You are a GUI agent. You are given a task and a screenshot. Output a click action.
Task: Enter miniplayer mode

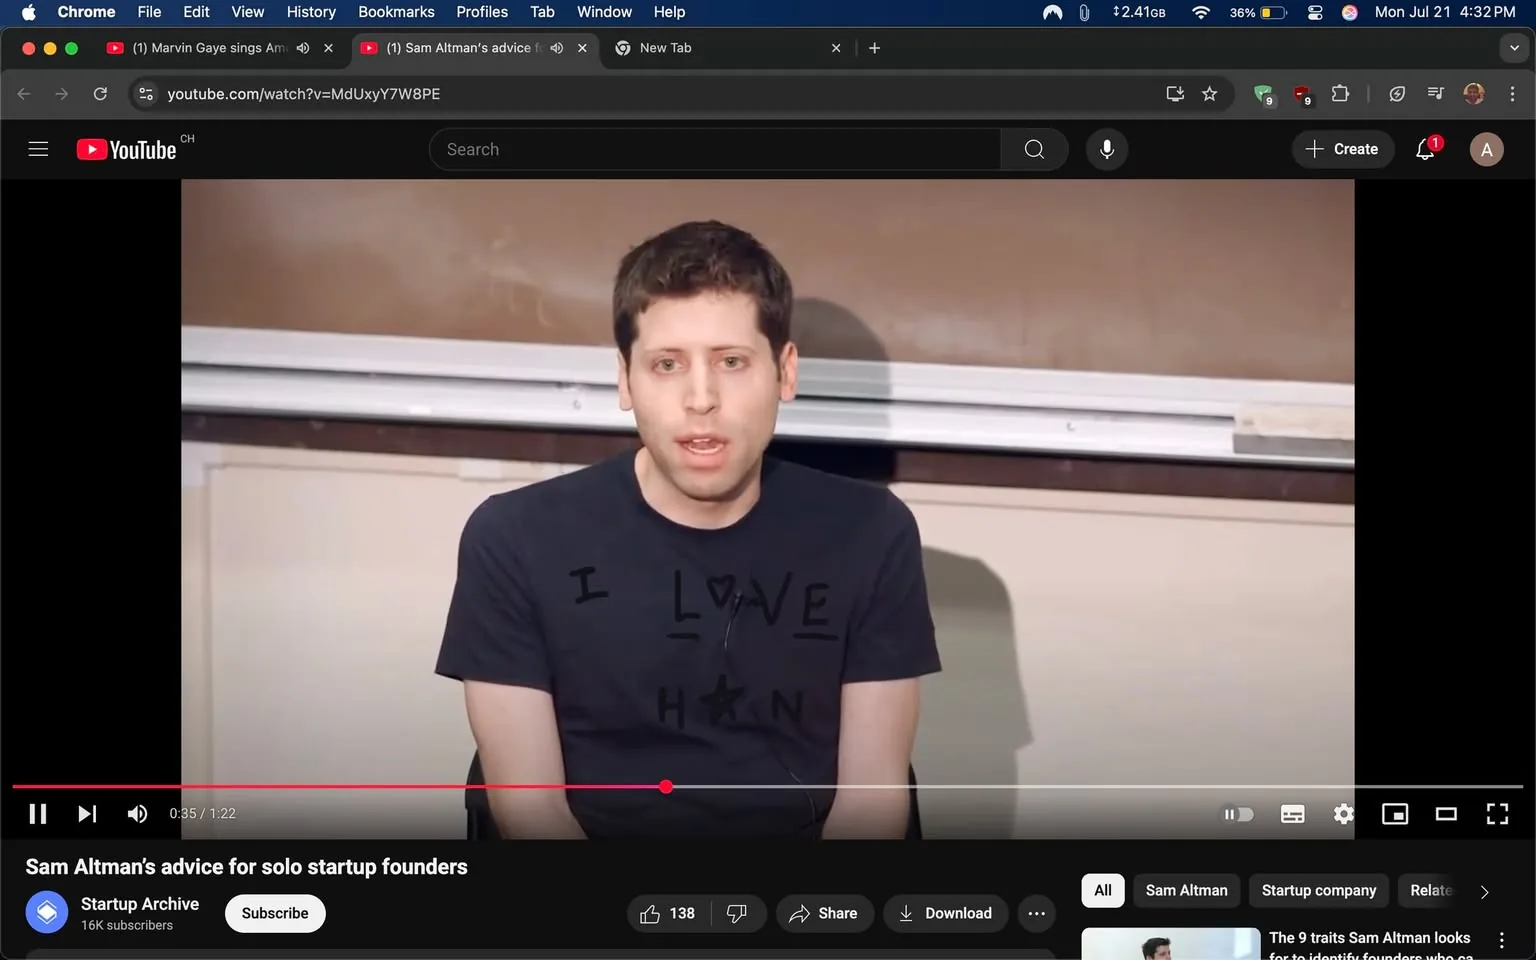click(x=1394, y=813)
